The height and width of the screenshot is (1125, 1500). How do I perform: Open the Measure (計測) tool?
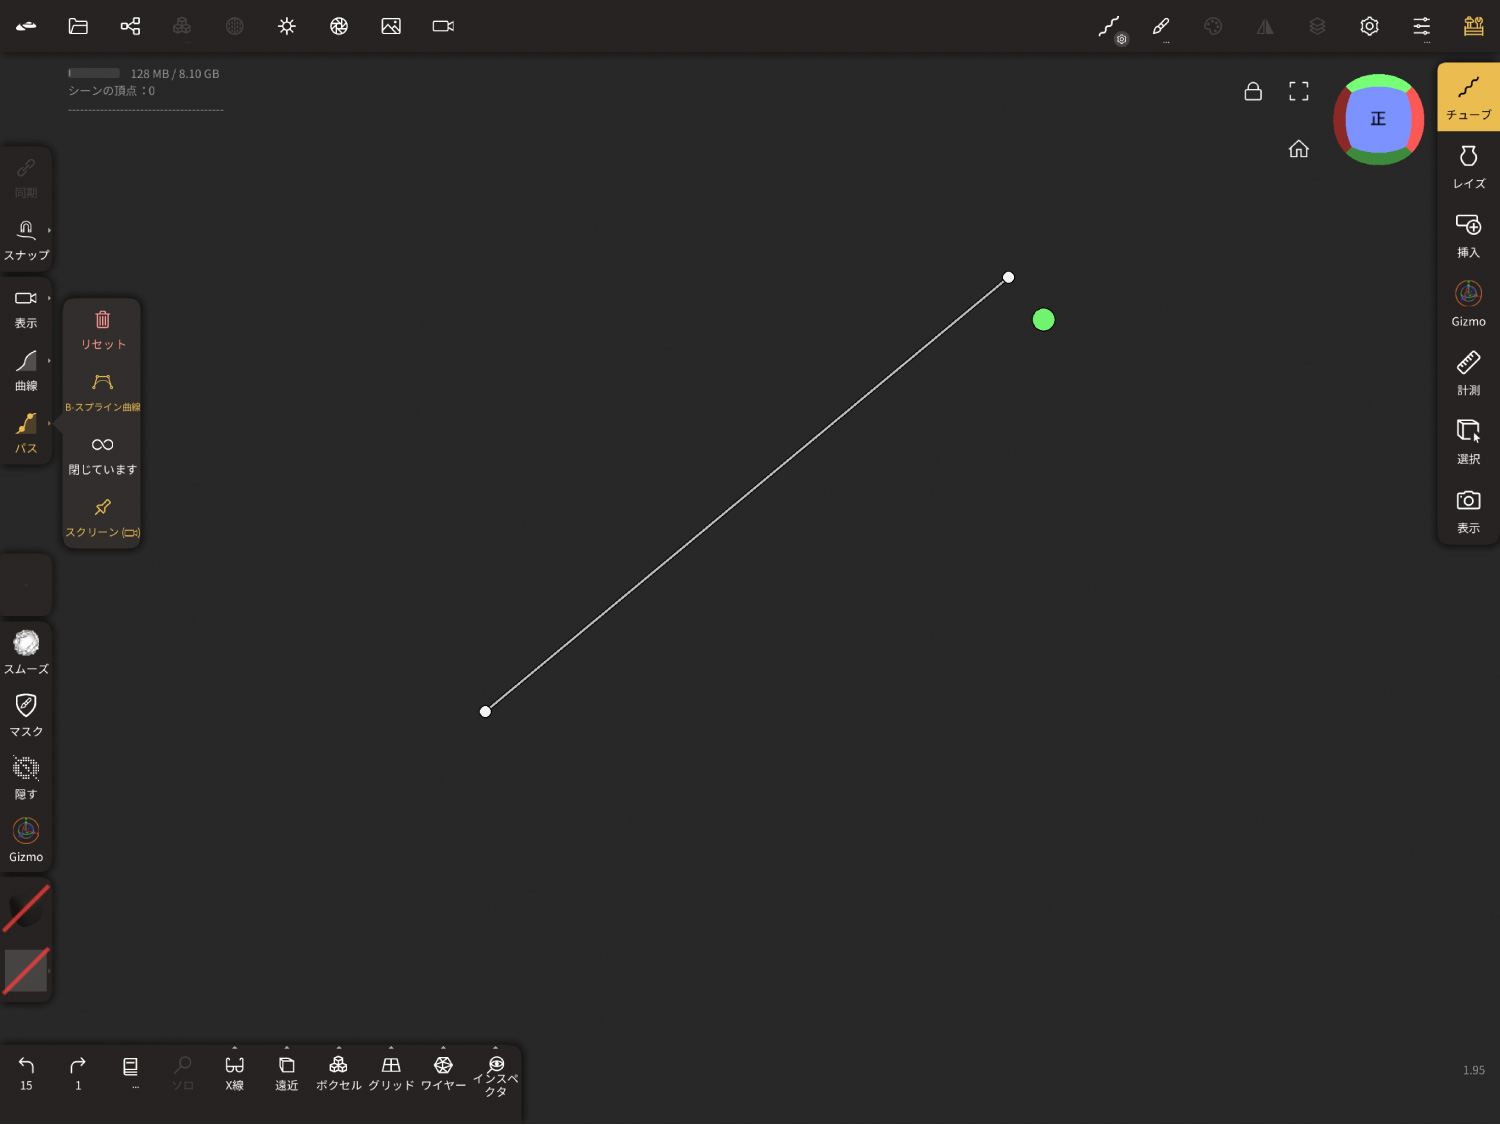pos(1468,372)
